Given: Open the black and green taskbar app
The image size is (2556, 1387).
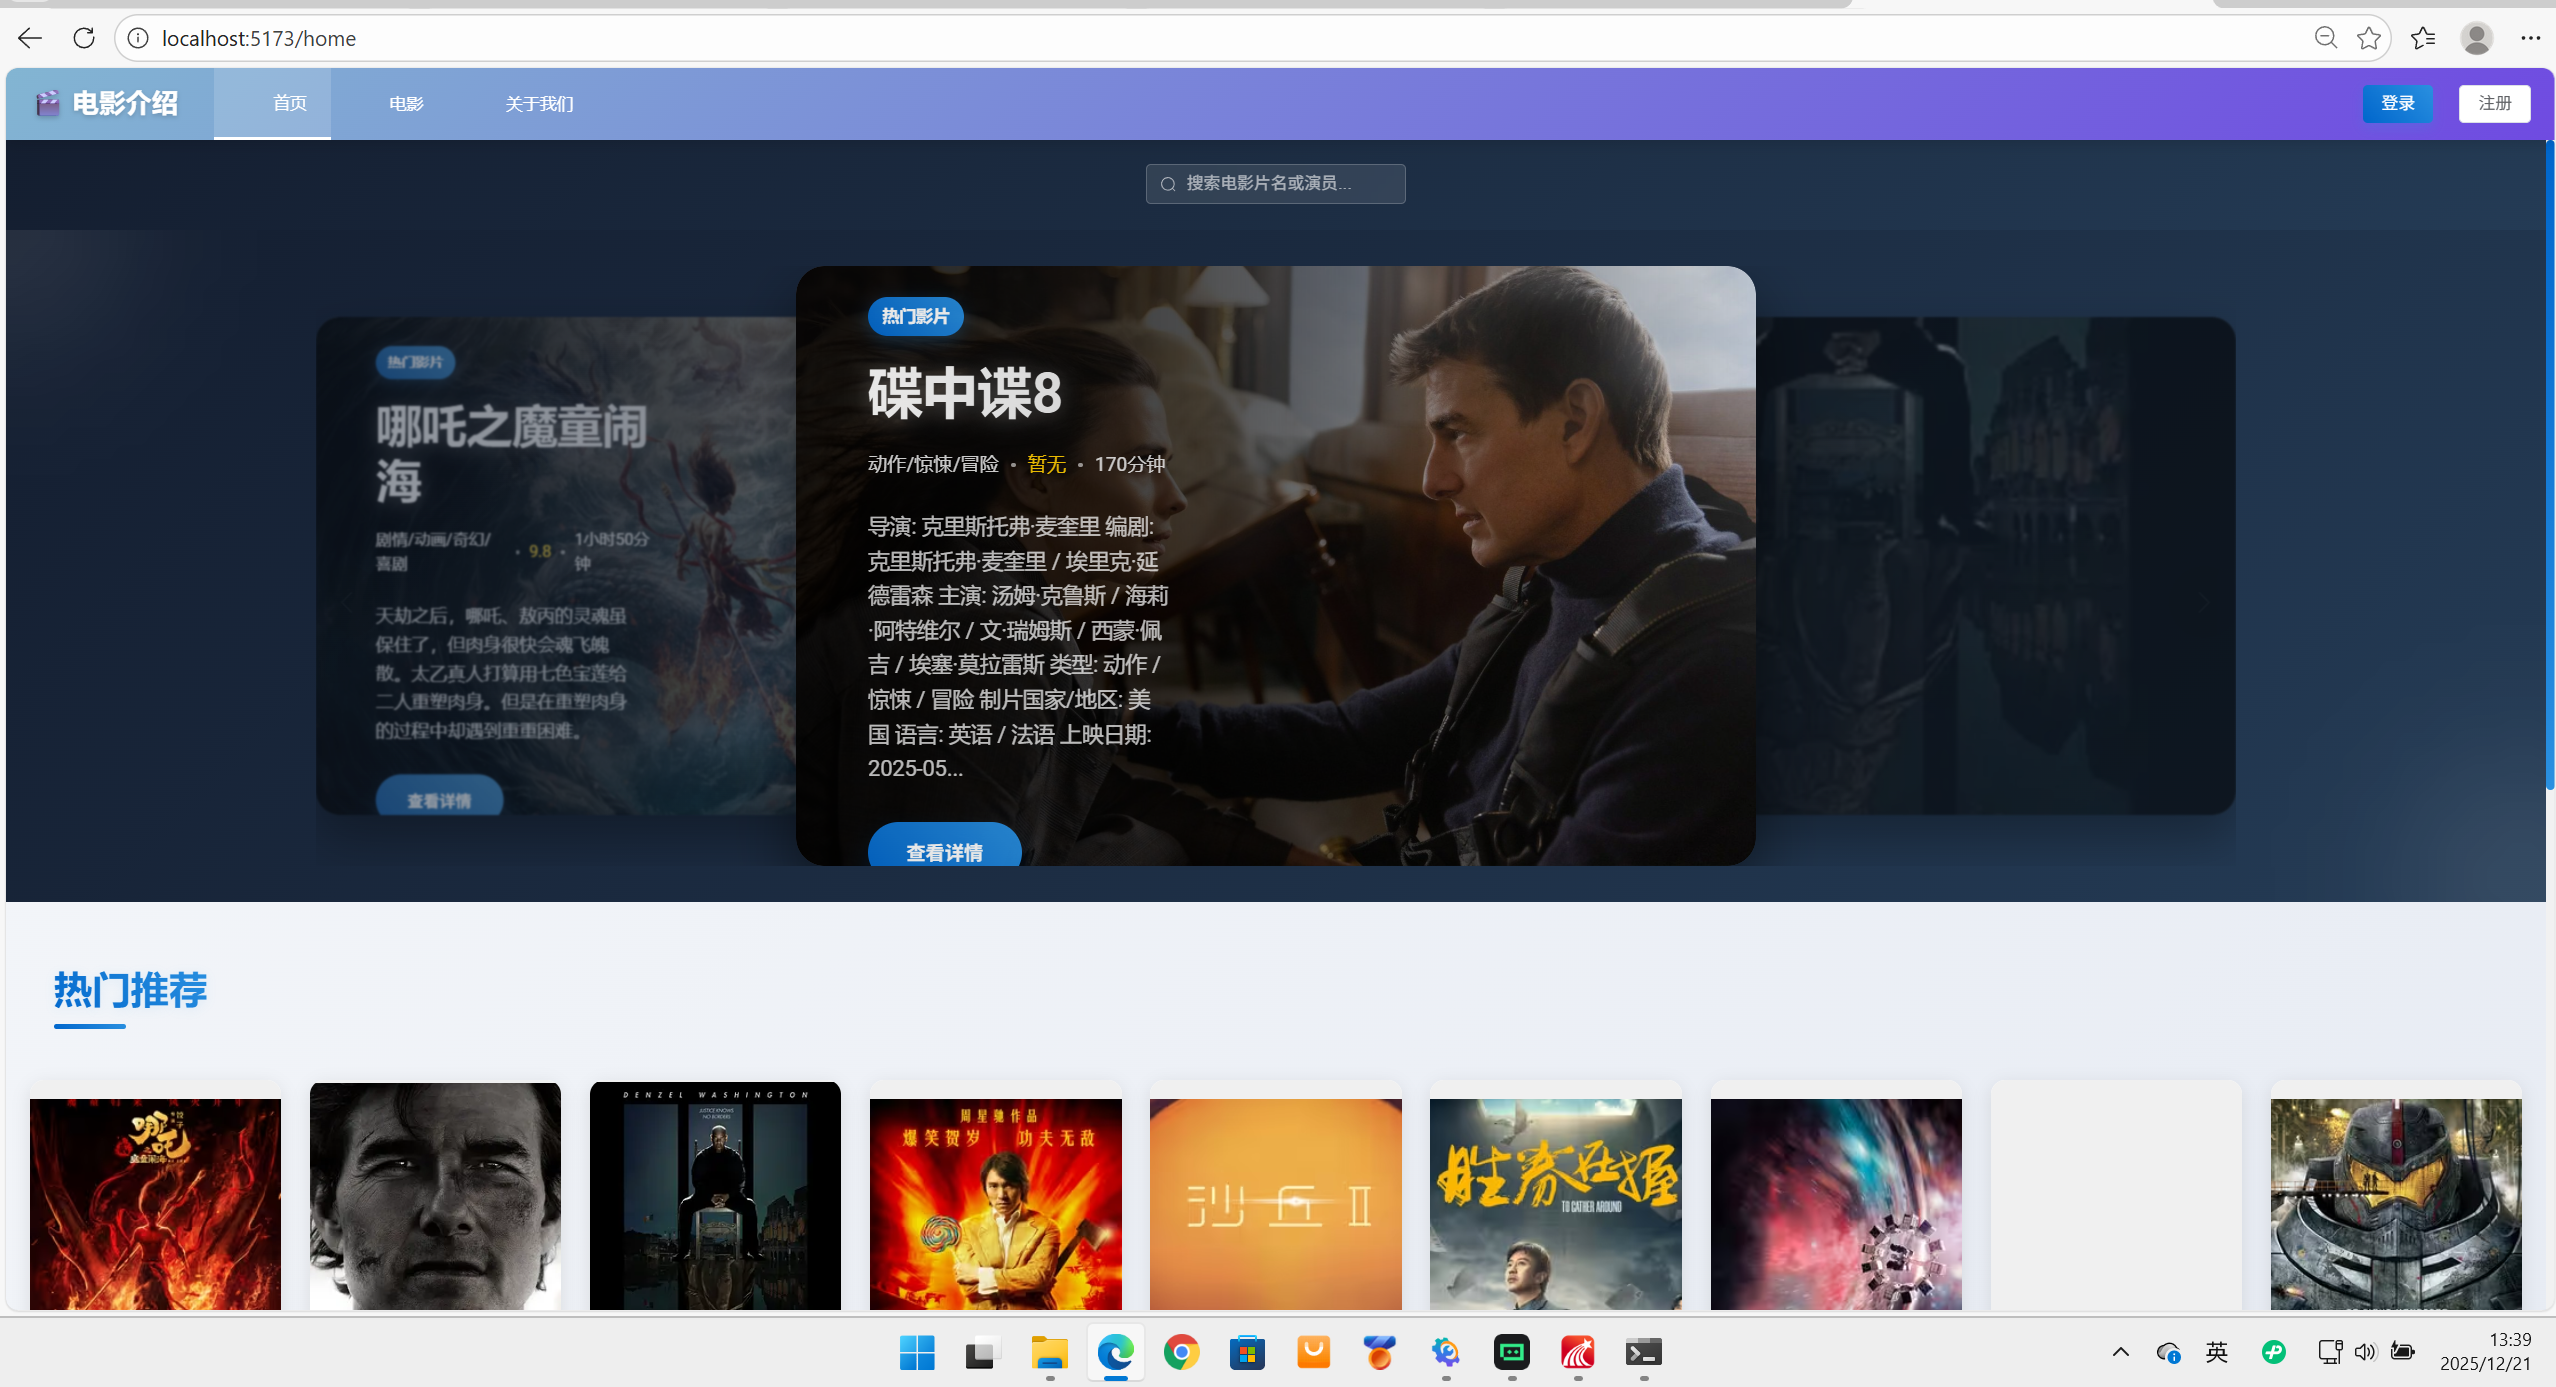Looking at the screenshot, I should 1512,1353.
